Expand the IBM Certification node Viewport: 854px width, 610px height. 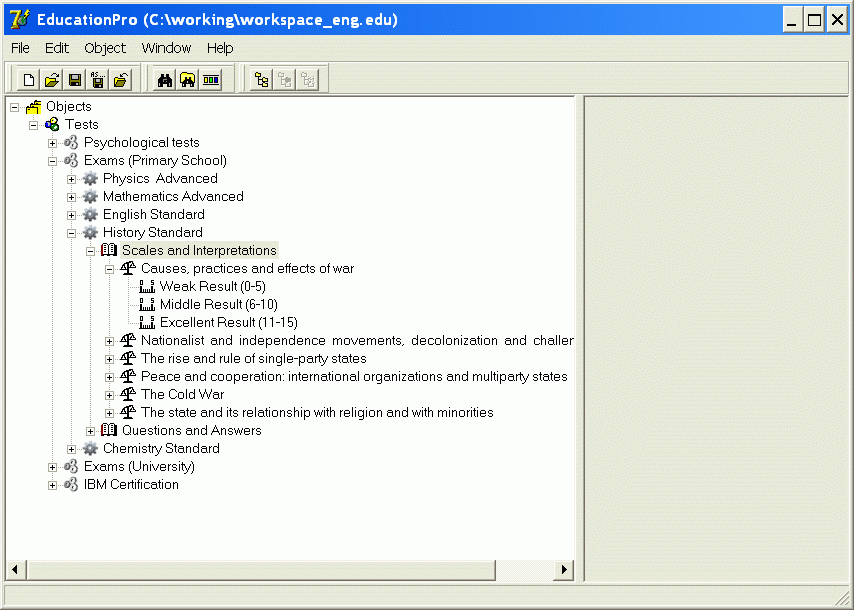[53, 485]
